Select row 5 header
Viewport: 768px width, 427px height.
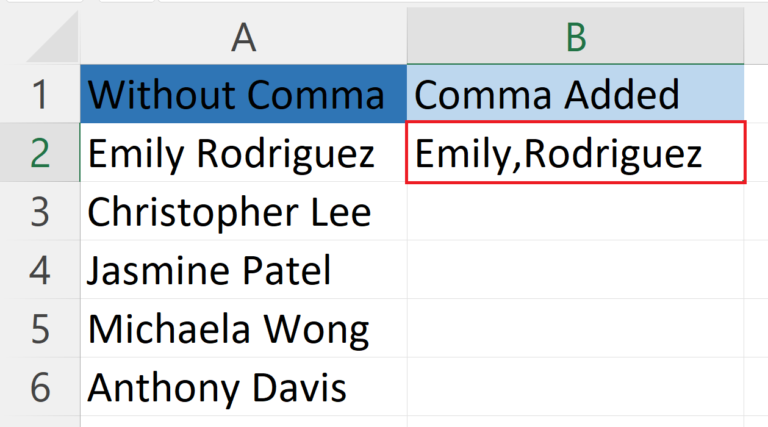[x=40, y=329]
